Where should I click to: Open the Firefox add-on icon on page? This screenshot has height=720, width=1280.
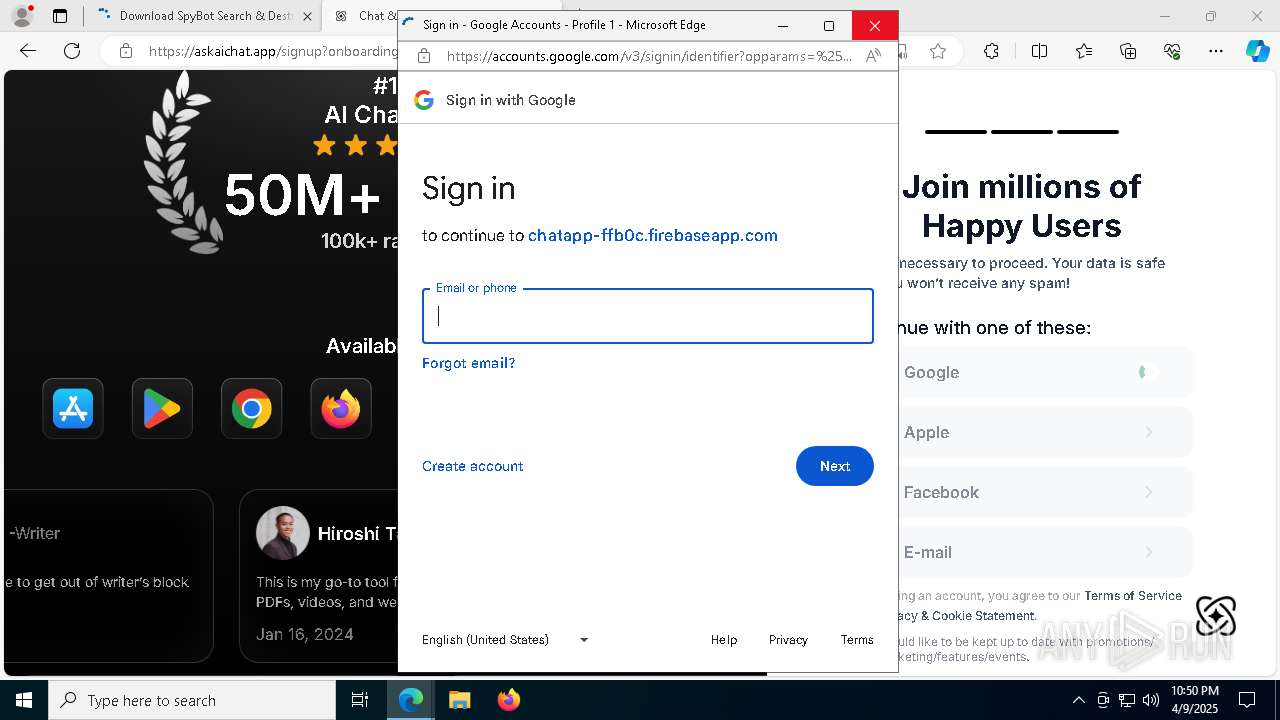click(341, 409)
